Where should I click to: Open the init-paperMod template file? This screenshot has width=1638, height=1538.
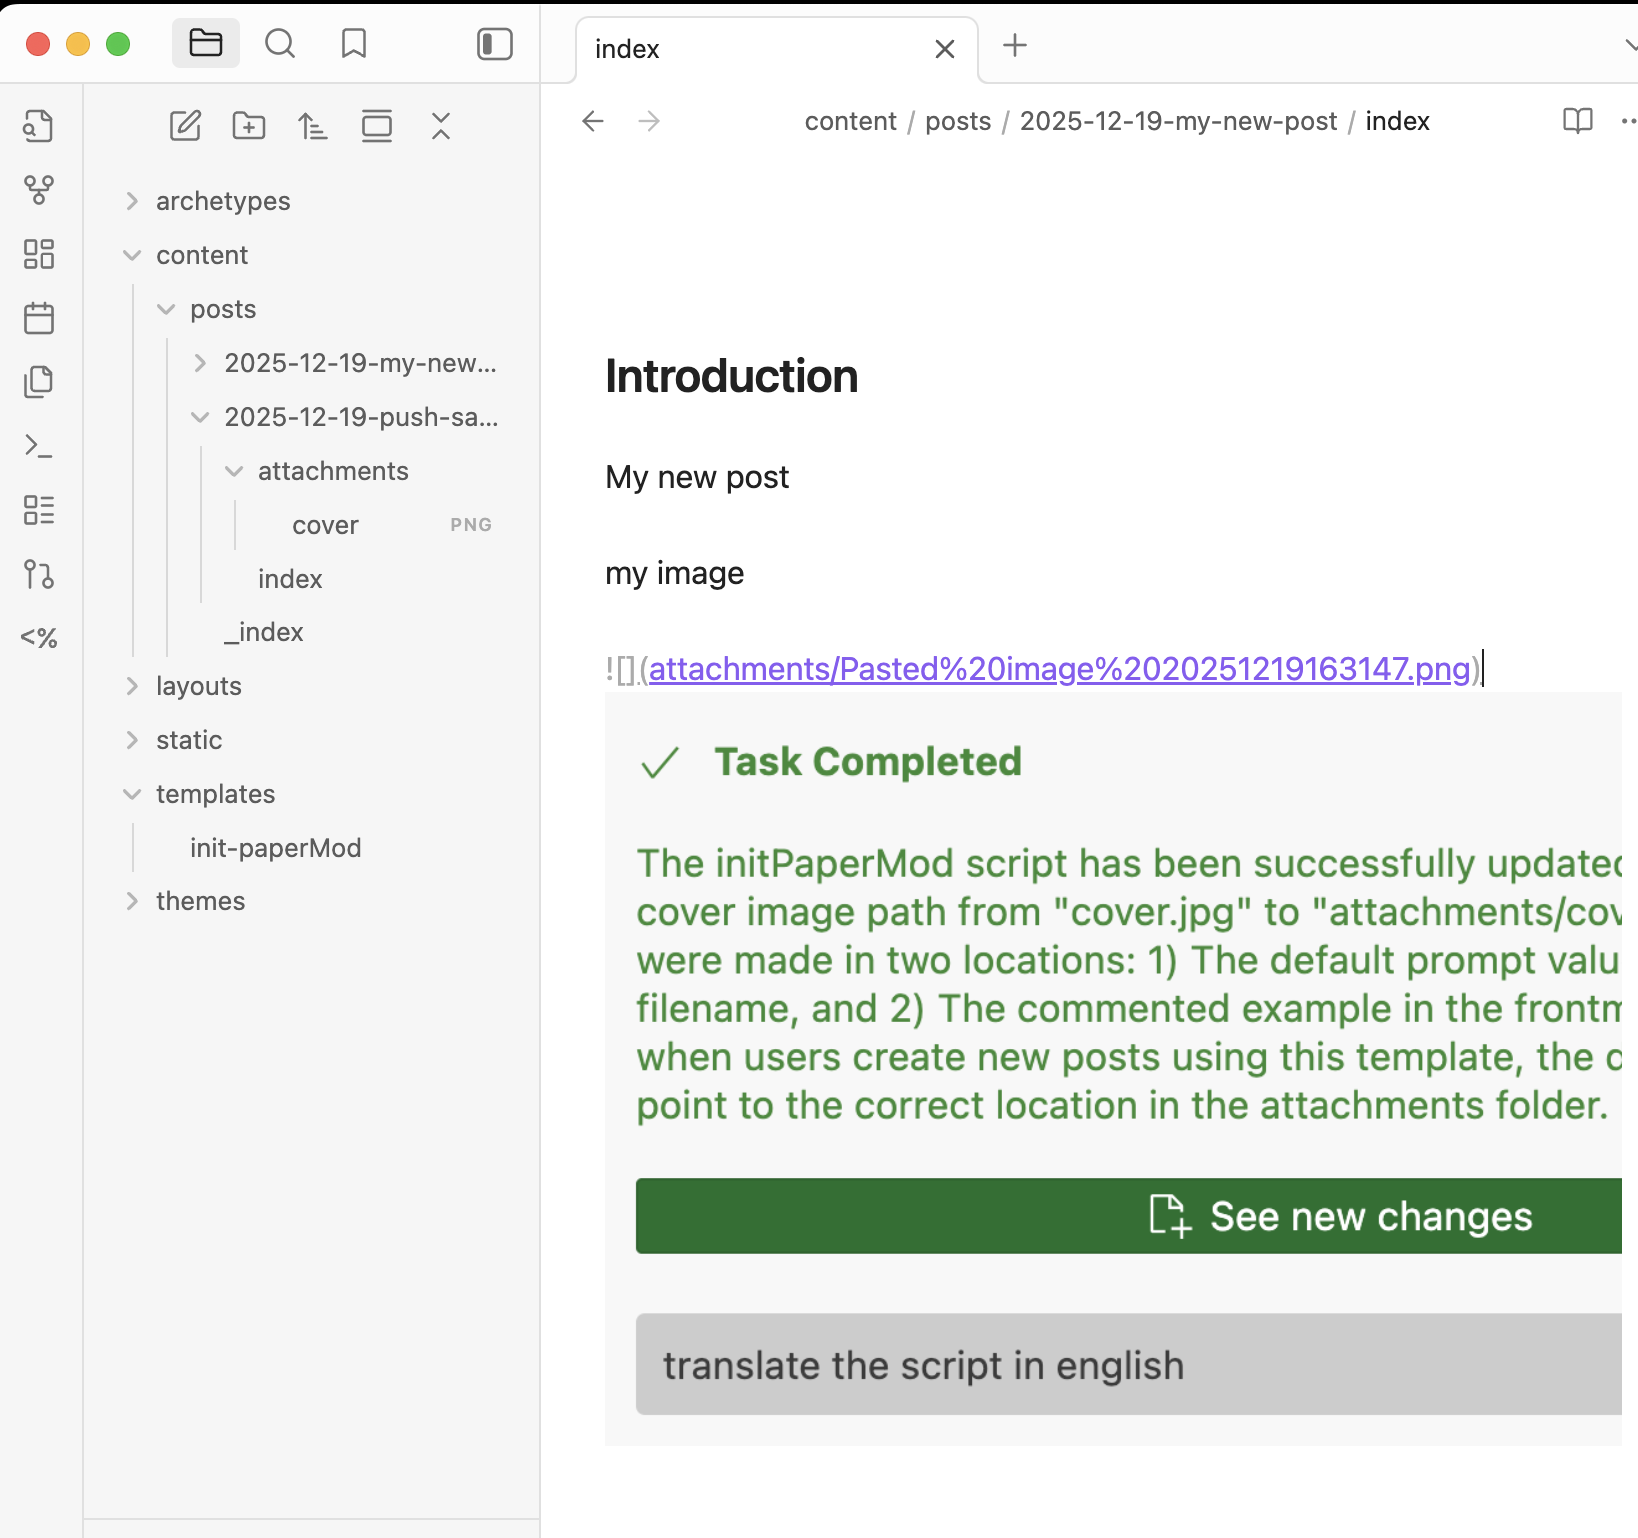[x=275, y=848]
